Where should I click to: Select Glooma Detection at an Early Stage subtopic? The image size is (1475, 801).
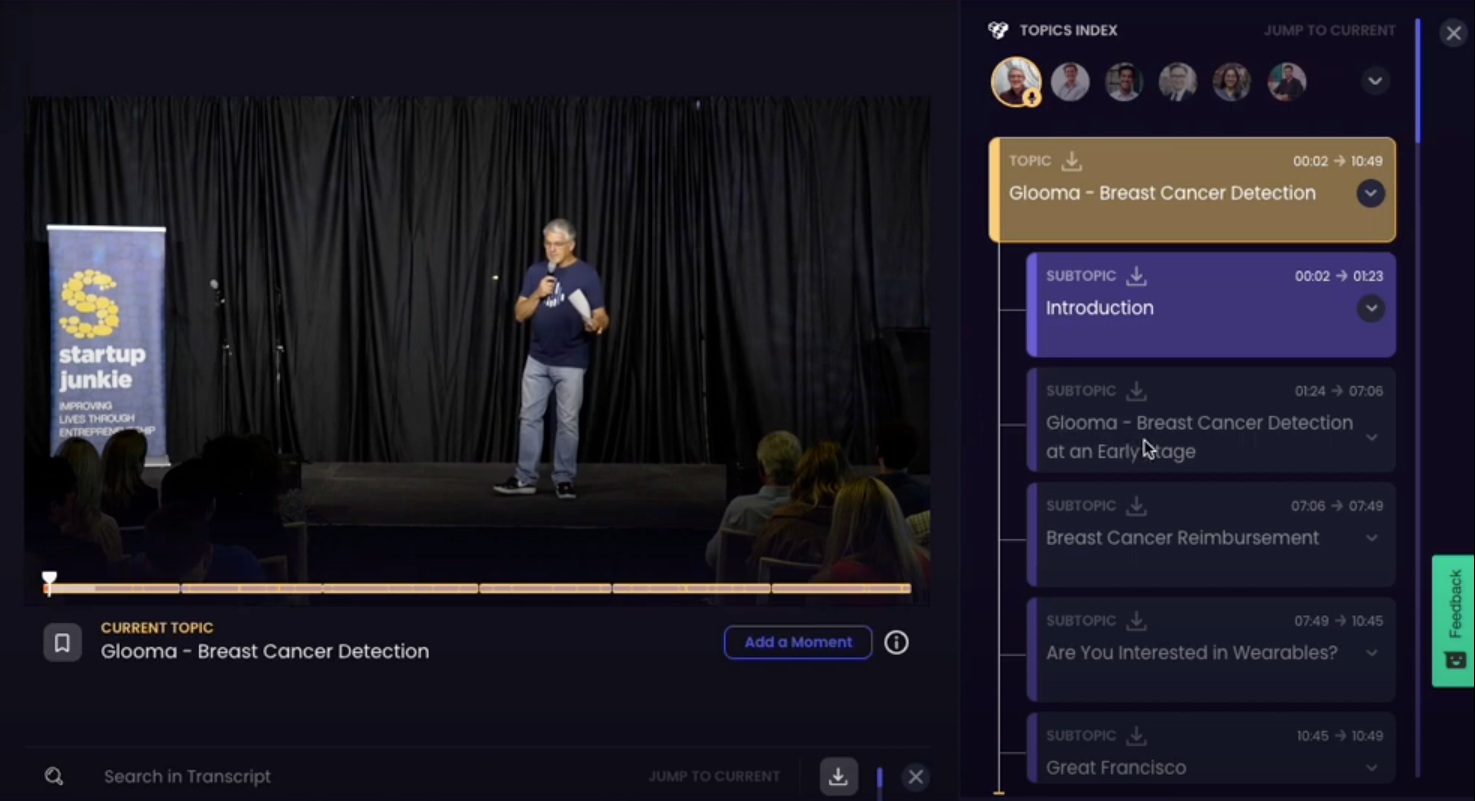coord(1211,420)
